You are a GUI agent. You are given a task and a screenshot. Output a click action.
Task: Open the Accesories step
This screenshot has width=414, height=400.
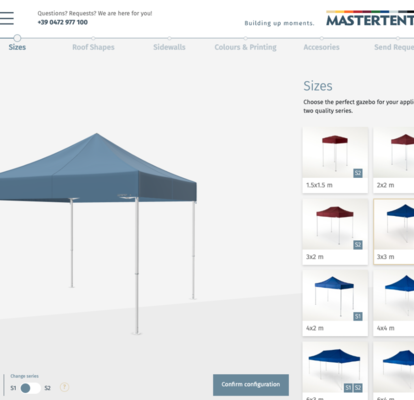tap(321, 47)
